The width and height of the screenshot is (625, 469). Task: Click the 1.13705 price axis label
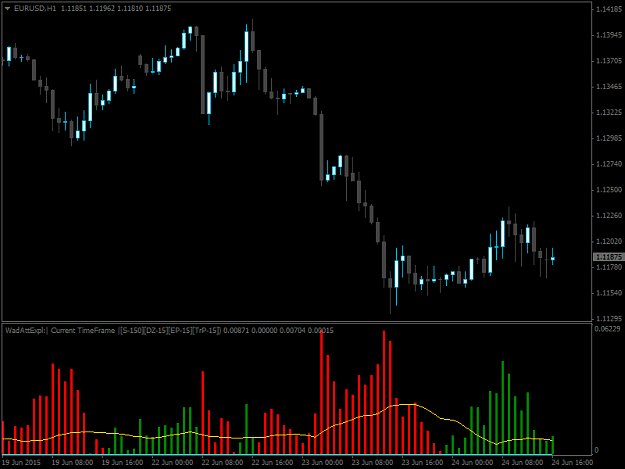(609, 61)
